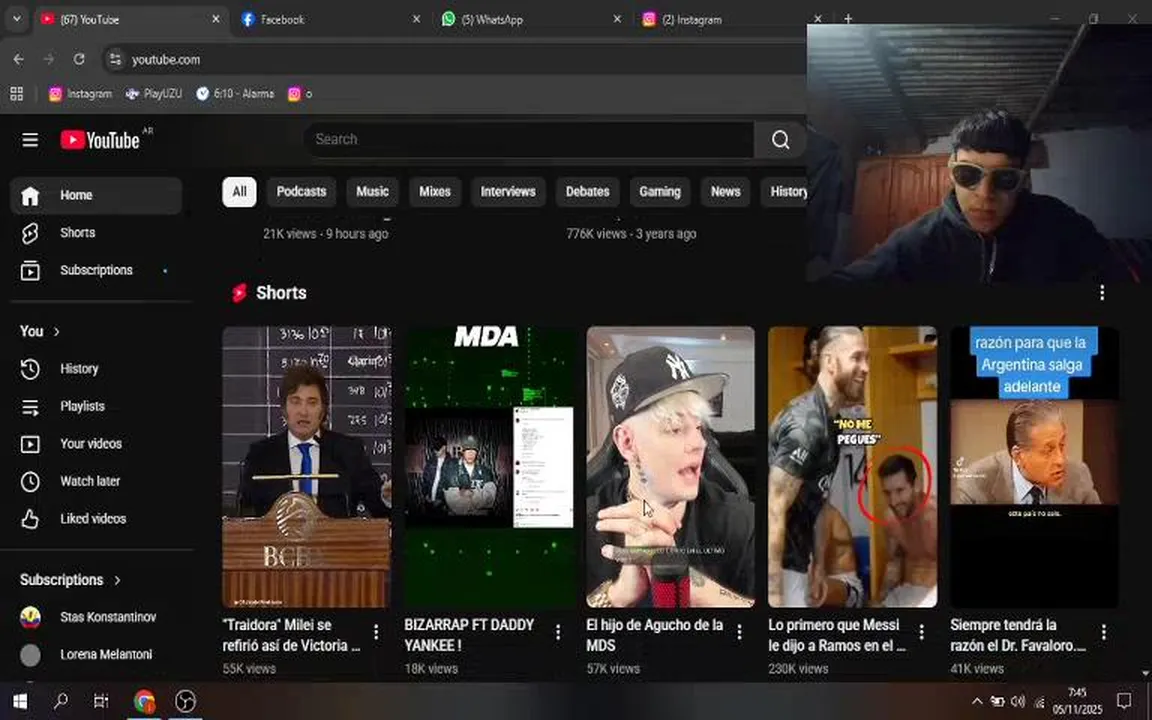Select the News filter chip
This screenshot has height=720, width=1152.
click(725, 192)
